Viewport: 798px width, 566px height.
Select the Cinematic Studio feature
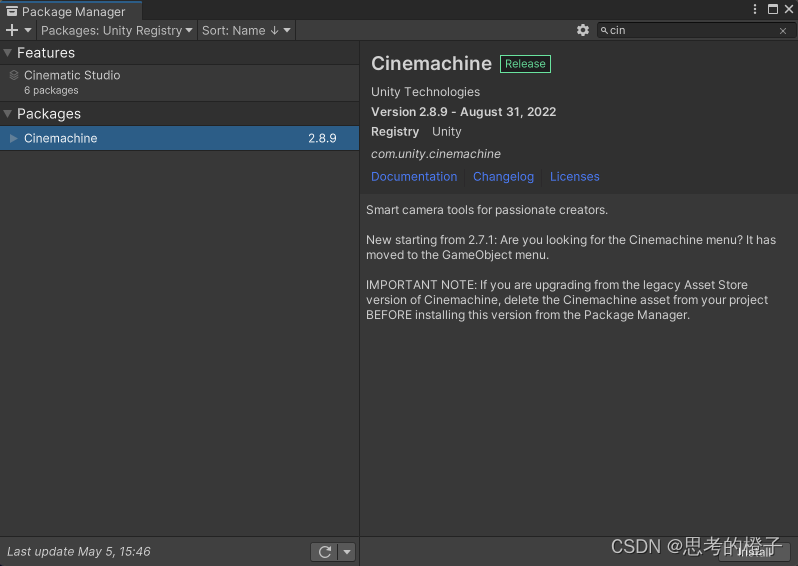point(179,82)
